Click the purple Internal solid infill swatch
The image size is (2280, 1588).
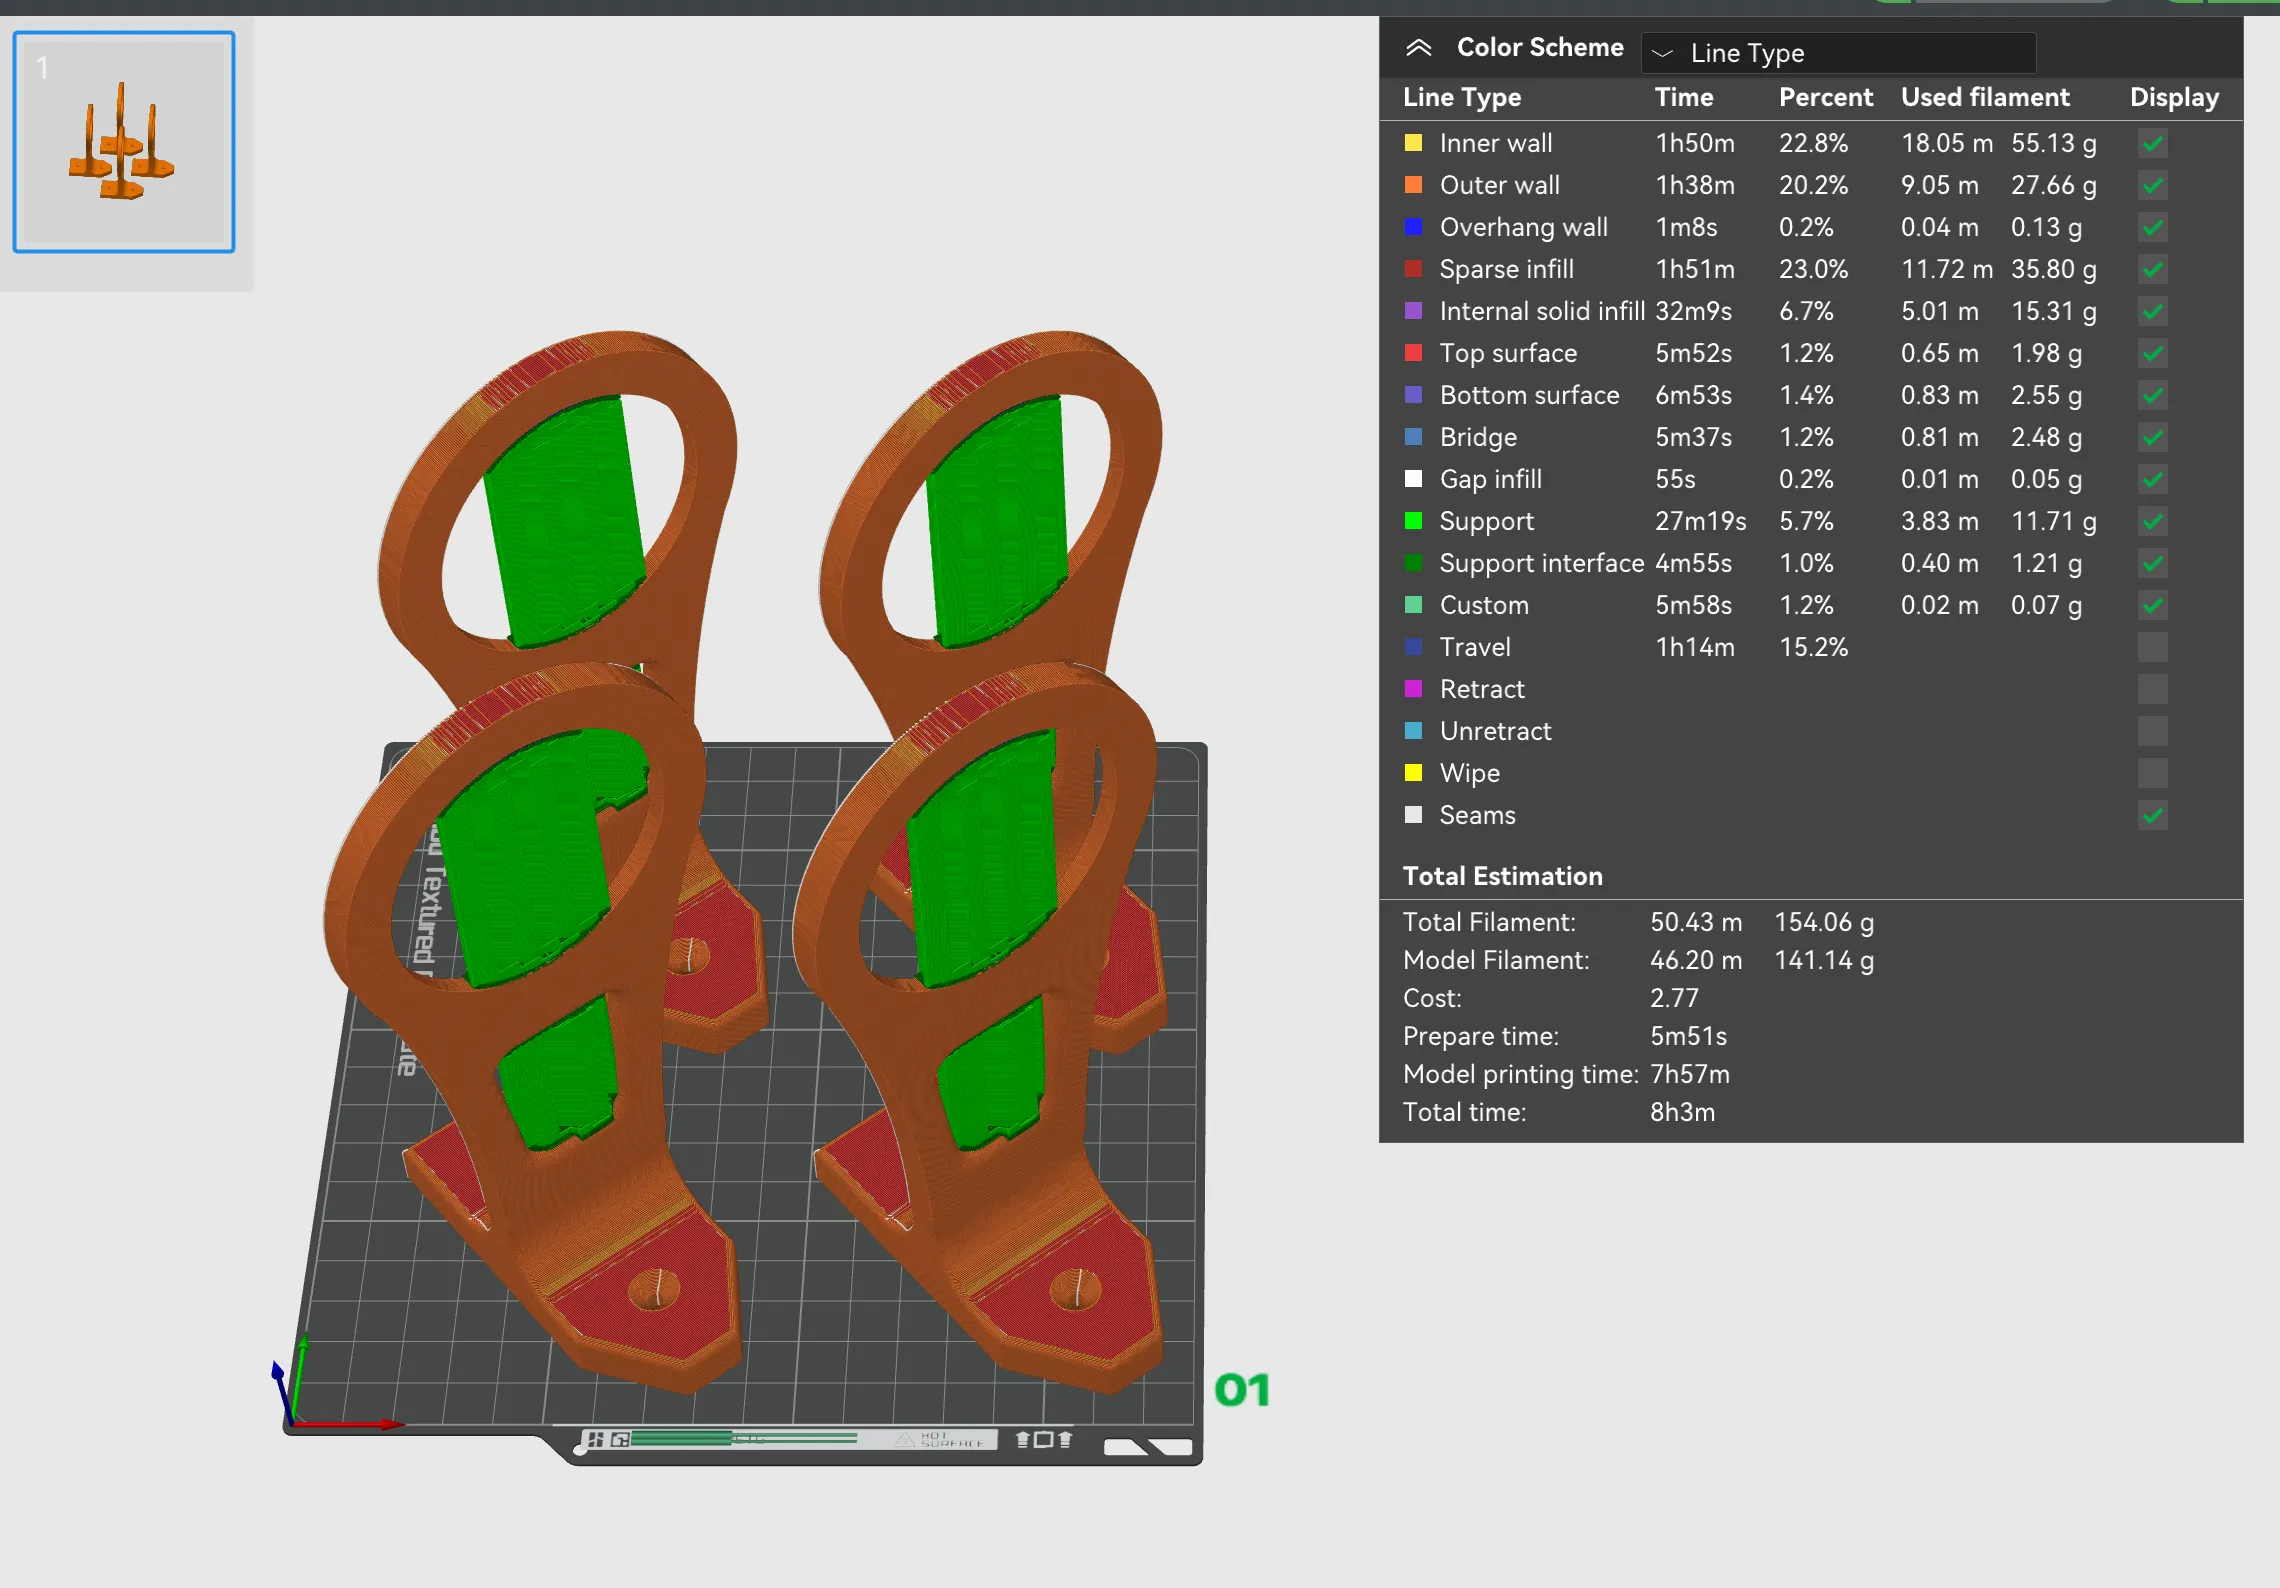[x=1413, y=311]
